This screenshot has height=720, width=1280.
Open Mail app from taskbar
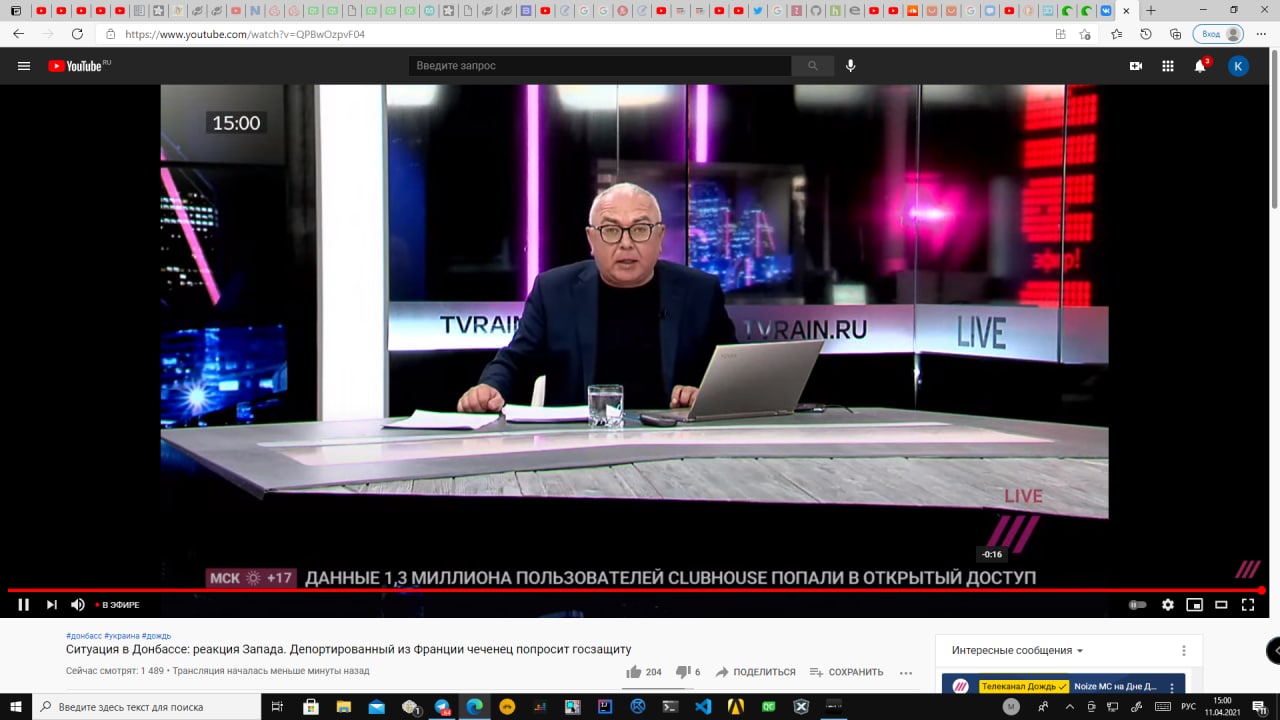point(377,706)
